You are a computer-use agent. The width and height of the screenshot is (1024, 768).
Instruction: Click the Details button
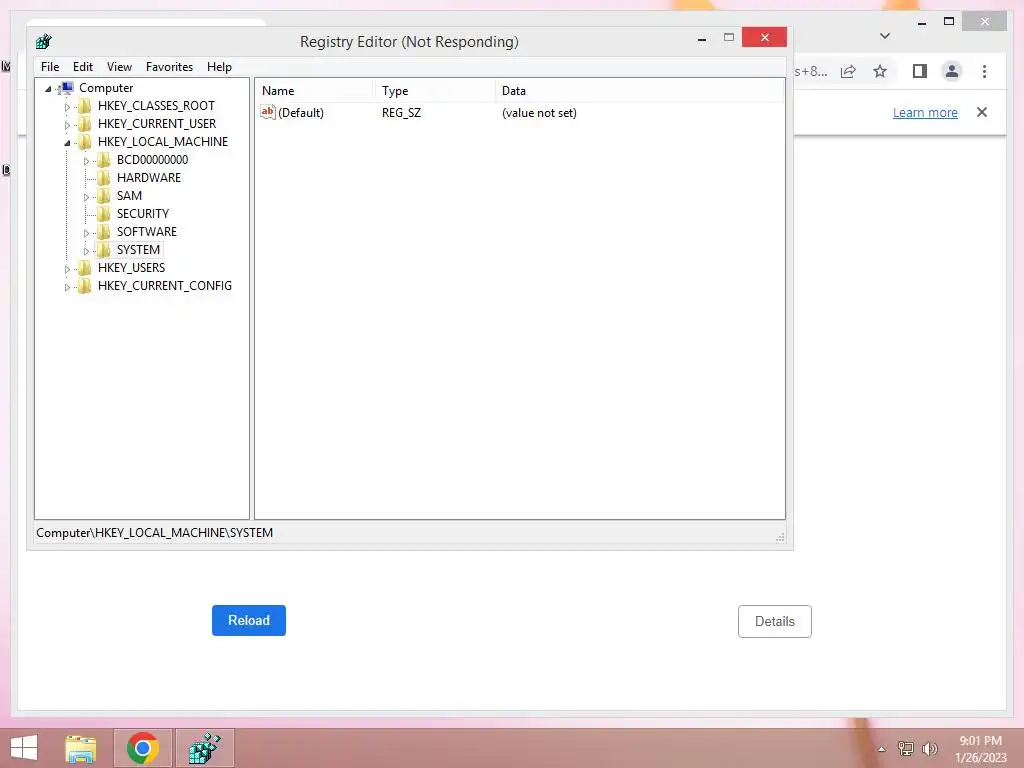tap(775, 621)
